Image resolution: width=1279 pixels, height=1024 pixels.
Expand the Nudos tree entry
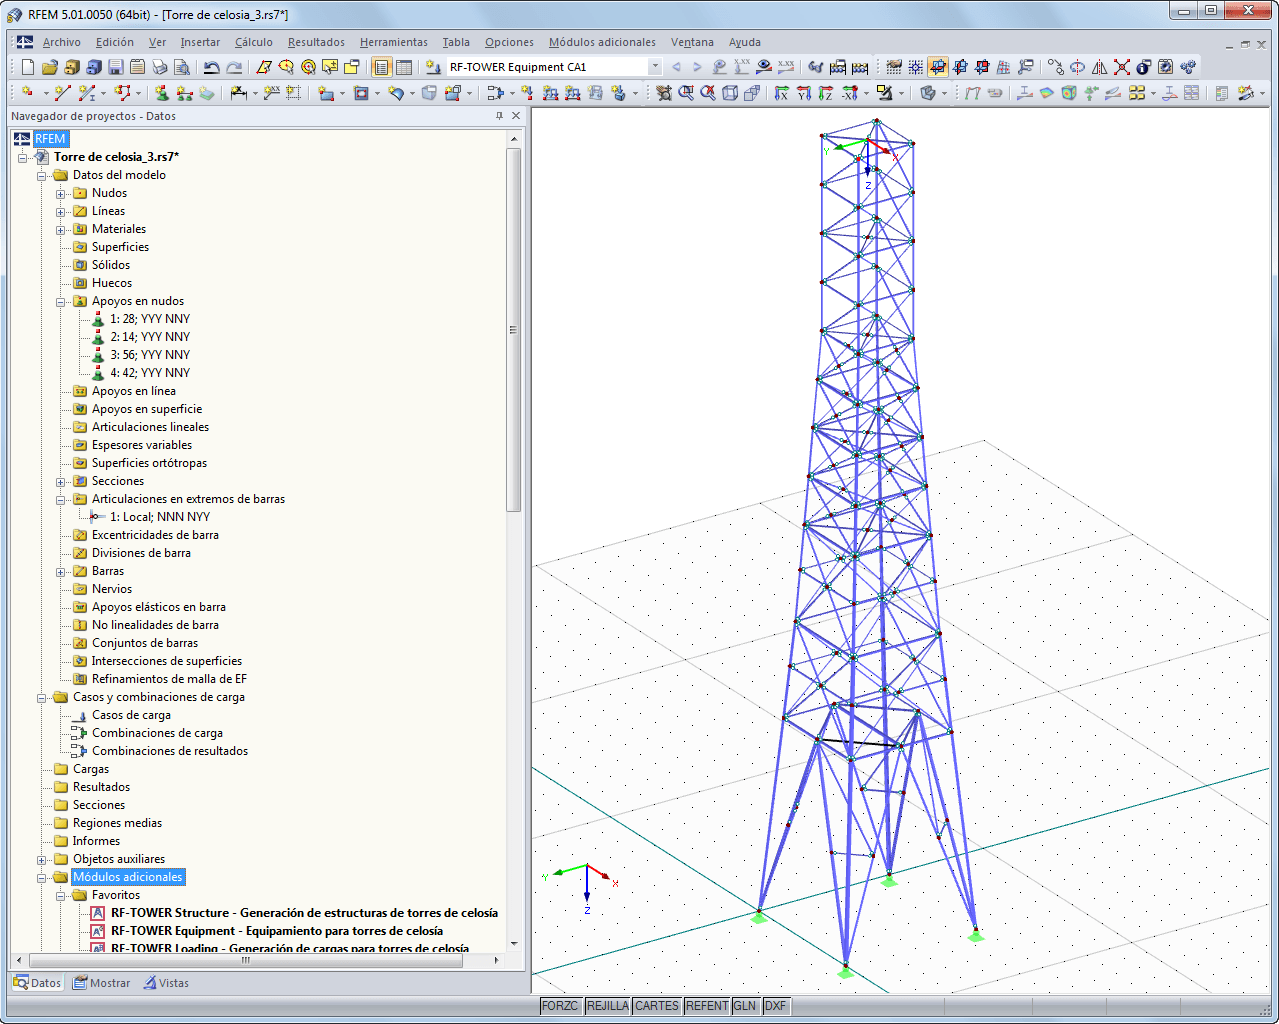tap(60, 193)
